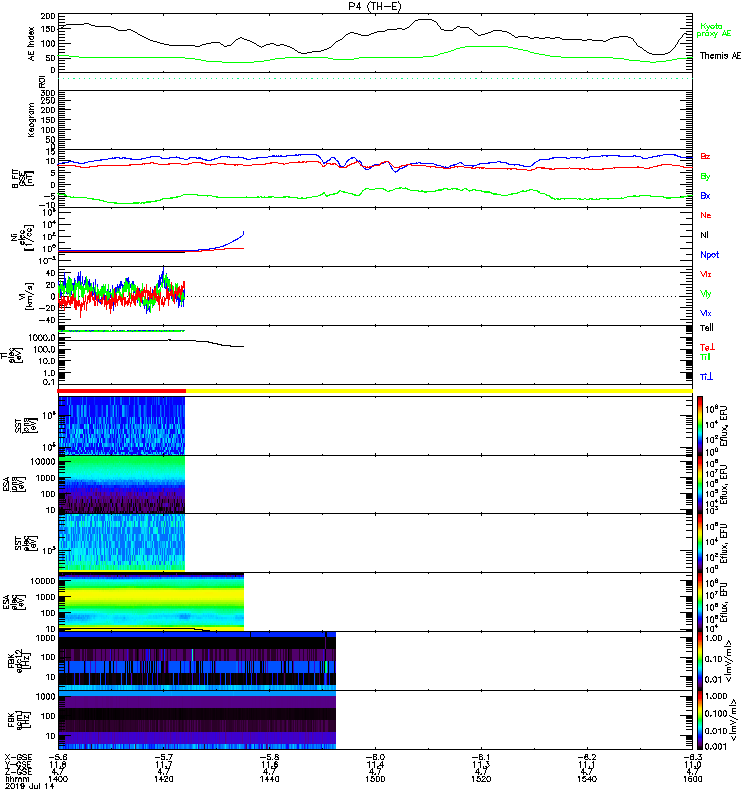Image resolution: width=750 pixels, height=800 pixels.
Task: Click the red Bz legend label
Action: pos(705,156)
